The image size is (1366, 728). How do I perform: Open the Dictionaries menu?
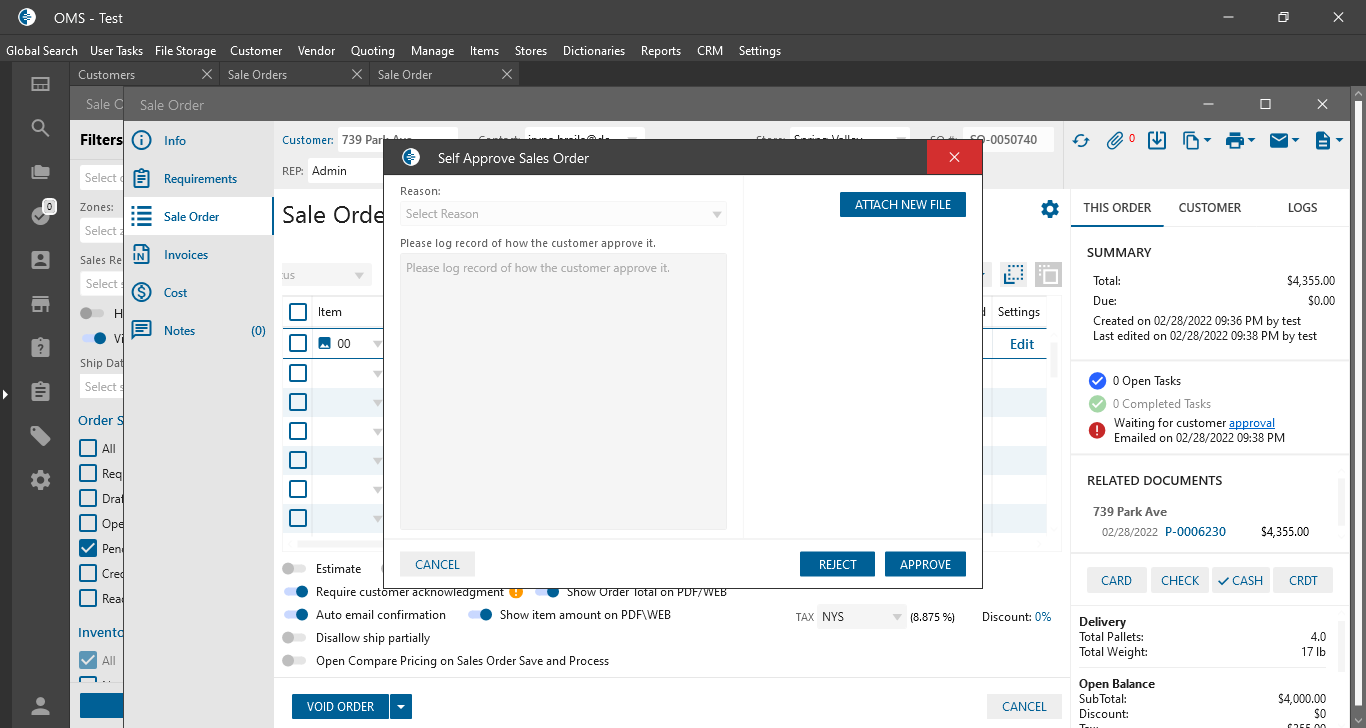coord(594,51)
